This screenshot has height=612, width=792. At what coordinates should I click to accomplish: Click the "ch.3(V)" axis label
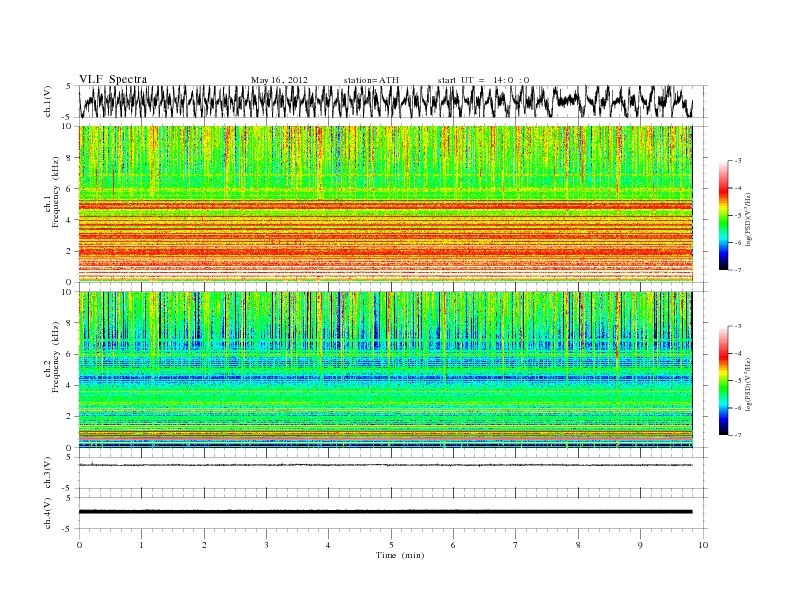click(x=48, y=473)
